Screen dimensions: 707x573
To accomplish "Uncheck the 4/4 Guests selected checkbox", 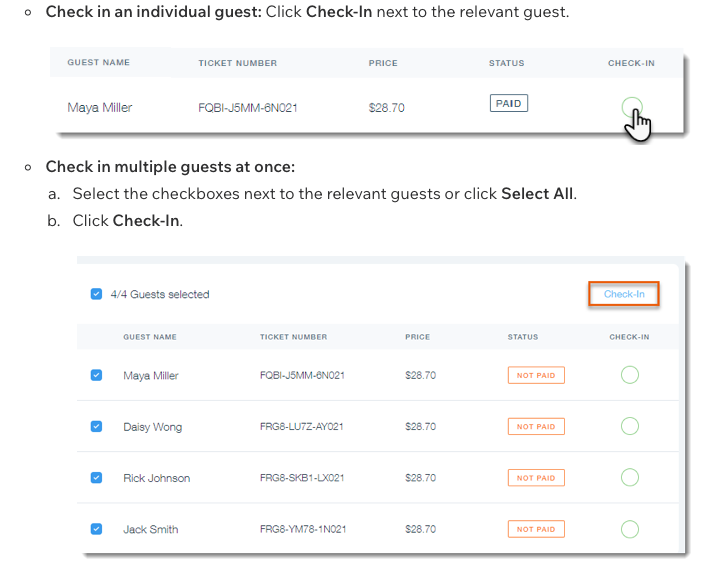I will [96, 294].
